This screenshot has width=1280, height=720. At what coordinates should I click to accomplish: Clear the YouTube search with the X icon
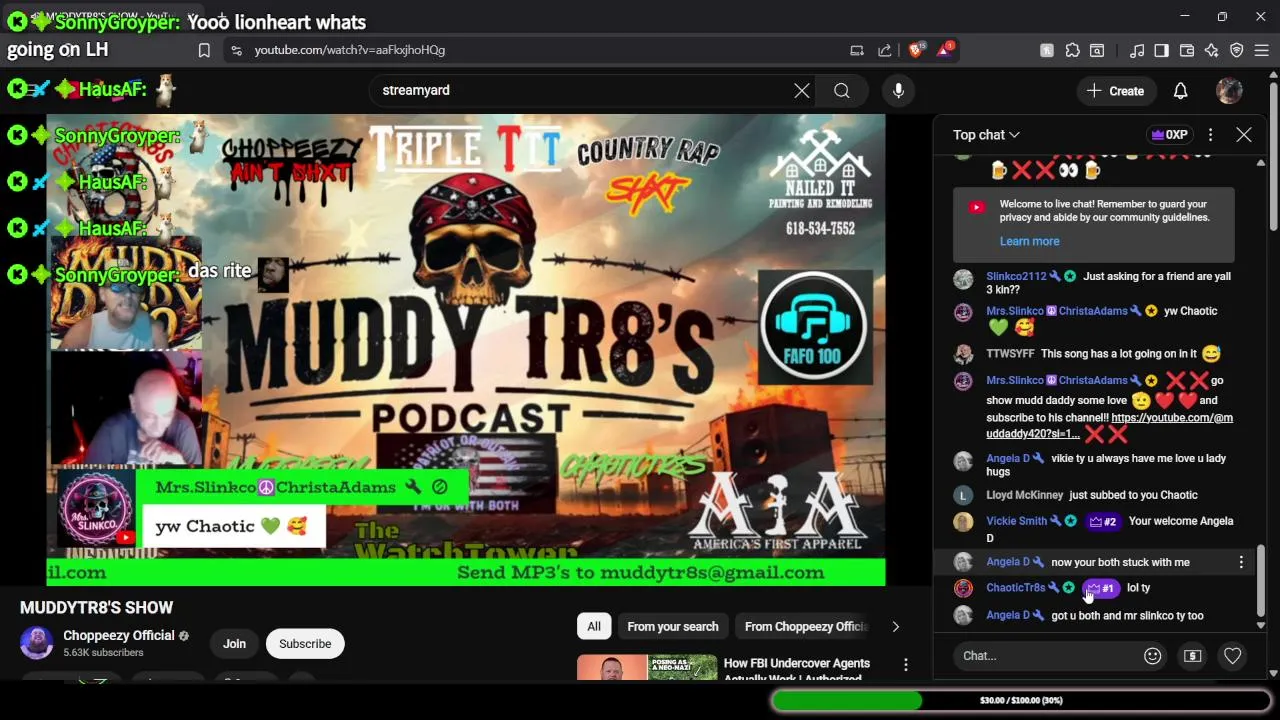pyautogui.click(x=802, y=91)
